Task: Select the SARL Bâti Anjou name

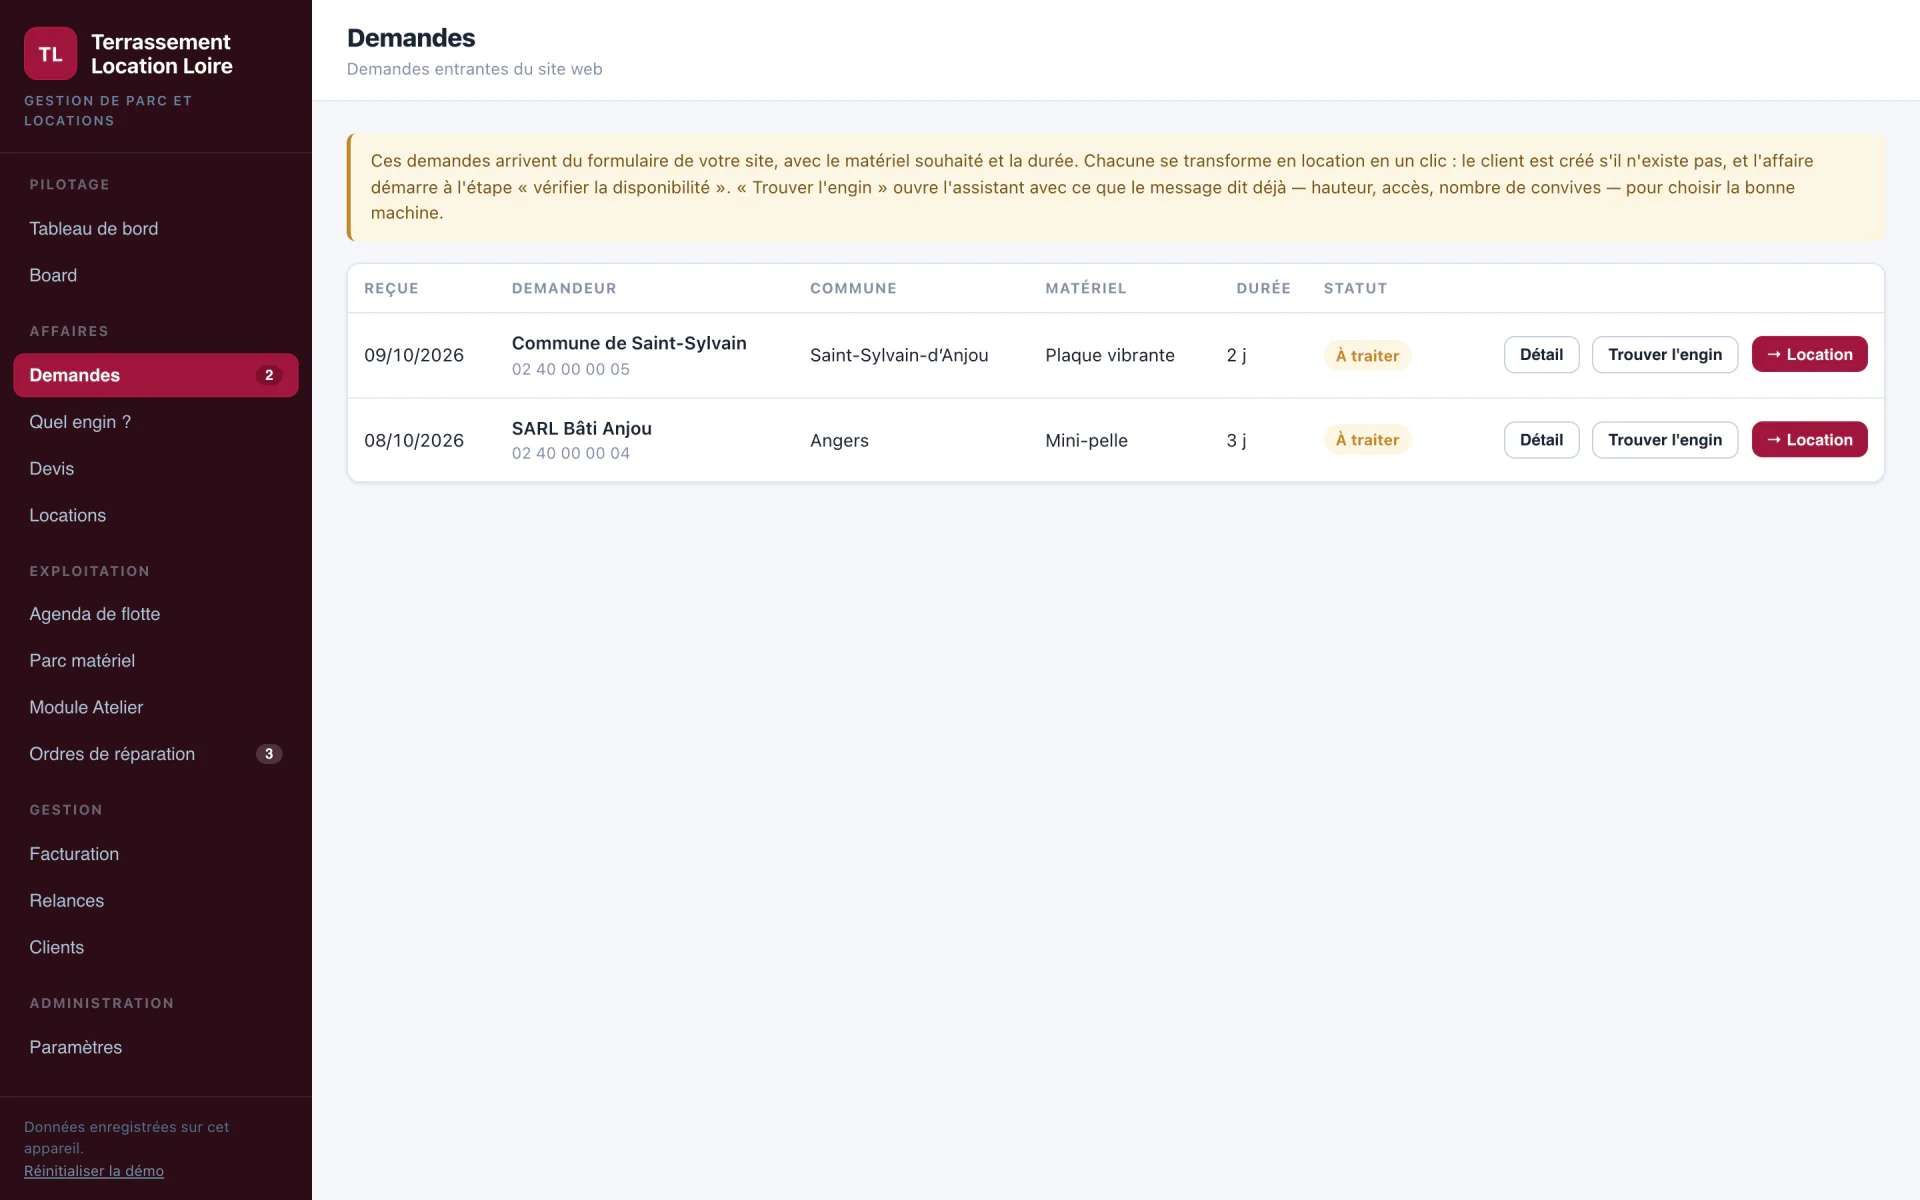Action: (582, 428)
